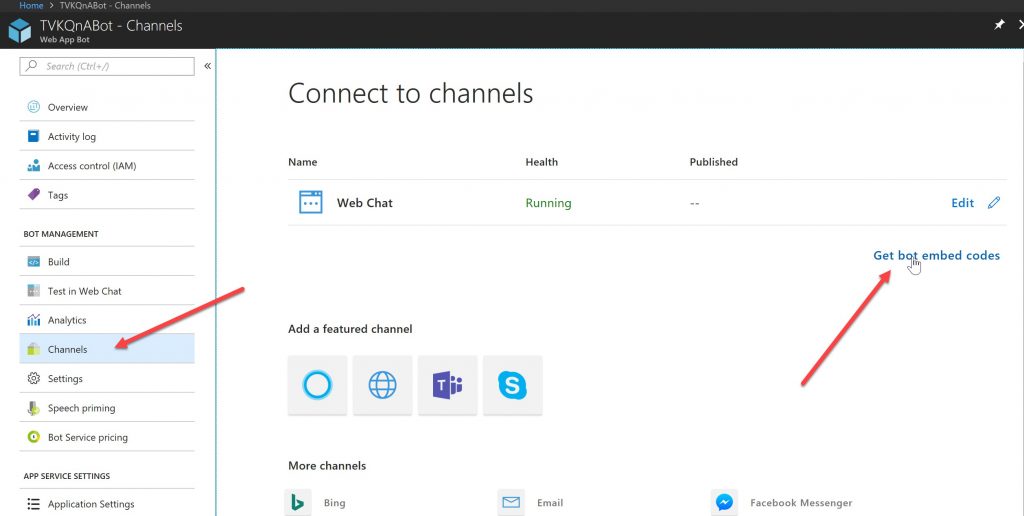Add the Skype featured channel

click(x=512, y=385)
